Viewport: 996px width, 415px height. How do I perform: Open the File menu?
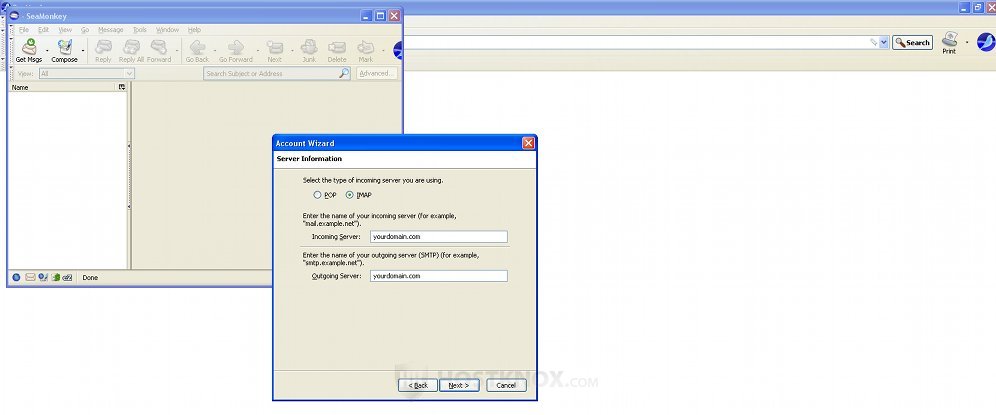pos(24,30)
